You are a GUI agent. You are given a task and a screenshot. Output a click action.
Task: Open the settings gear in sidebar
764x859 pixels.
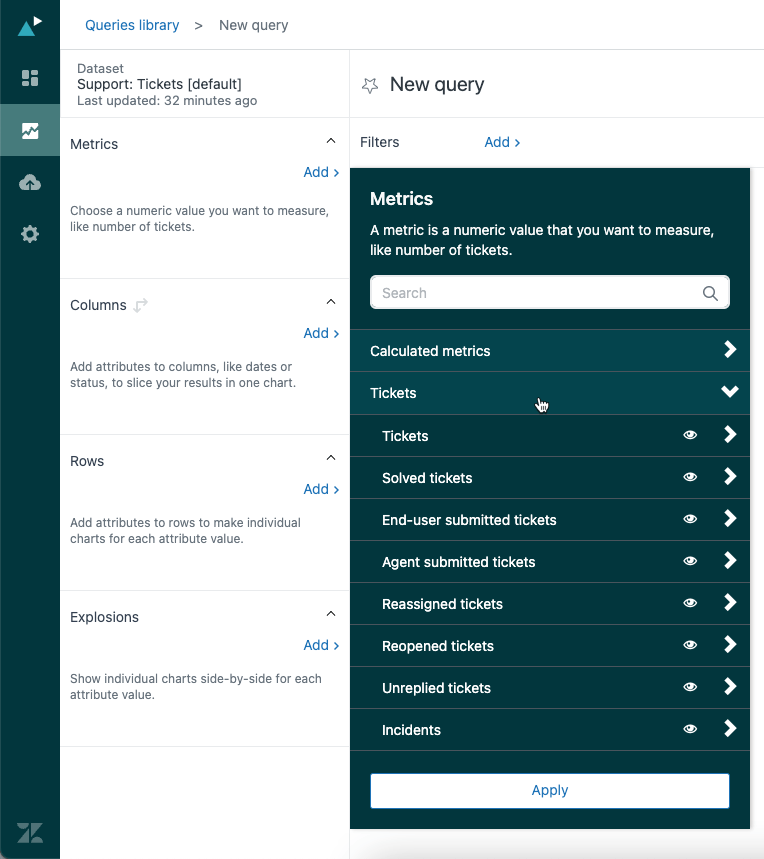[30, 235]
